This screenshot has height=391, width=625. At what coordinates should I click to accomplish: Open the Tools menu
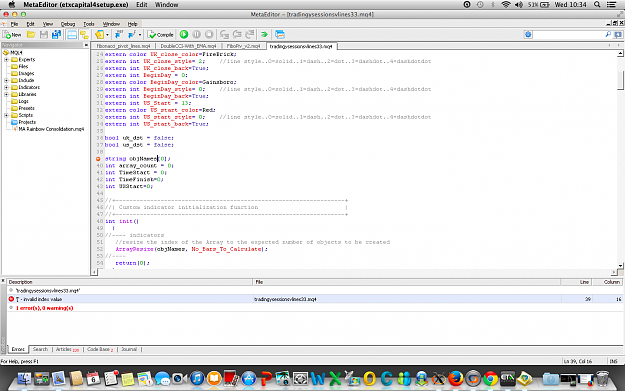89,24
